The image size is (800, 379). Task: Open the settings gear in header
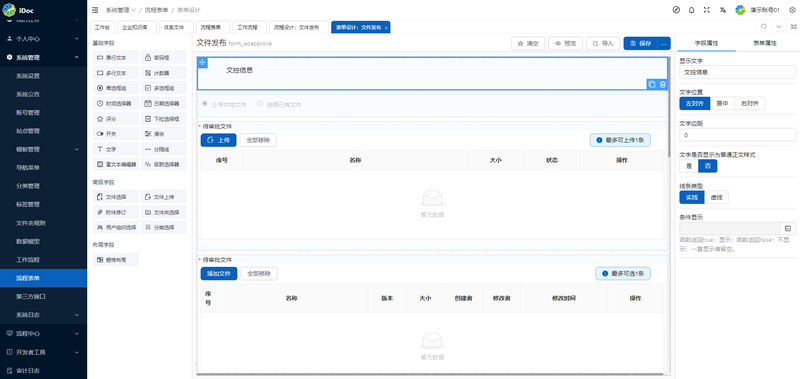coord(792,10)
